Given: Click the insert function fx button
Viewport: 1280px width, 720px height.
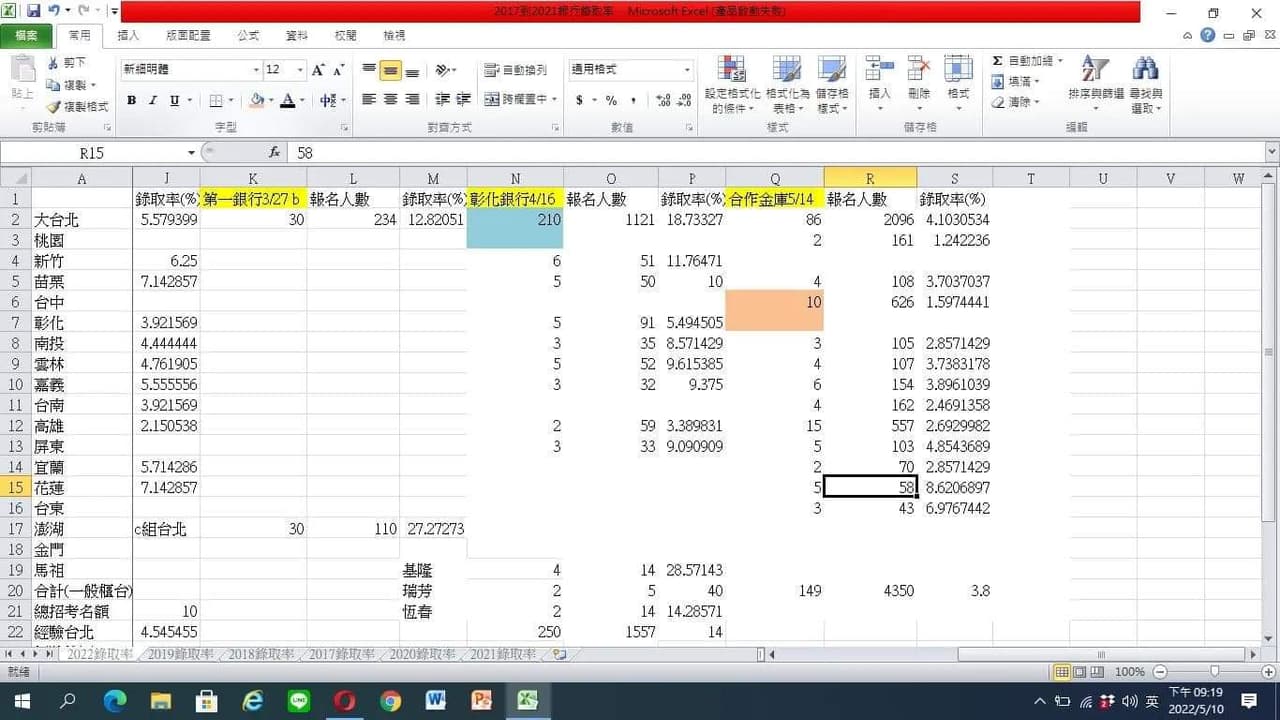Looking at the screenshot, I should tap(274, 153).
